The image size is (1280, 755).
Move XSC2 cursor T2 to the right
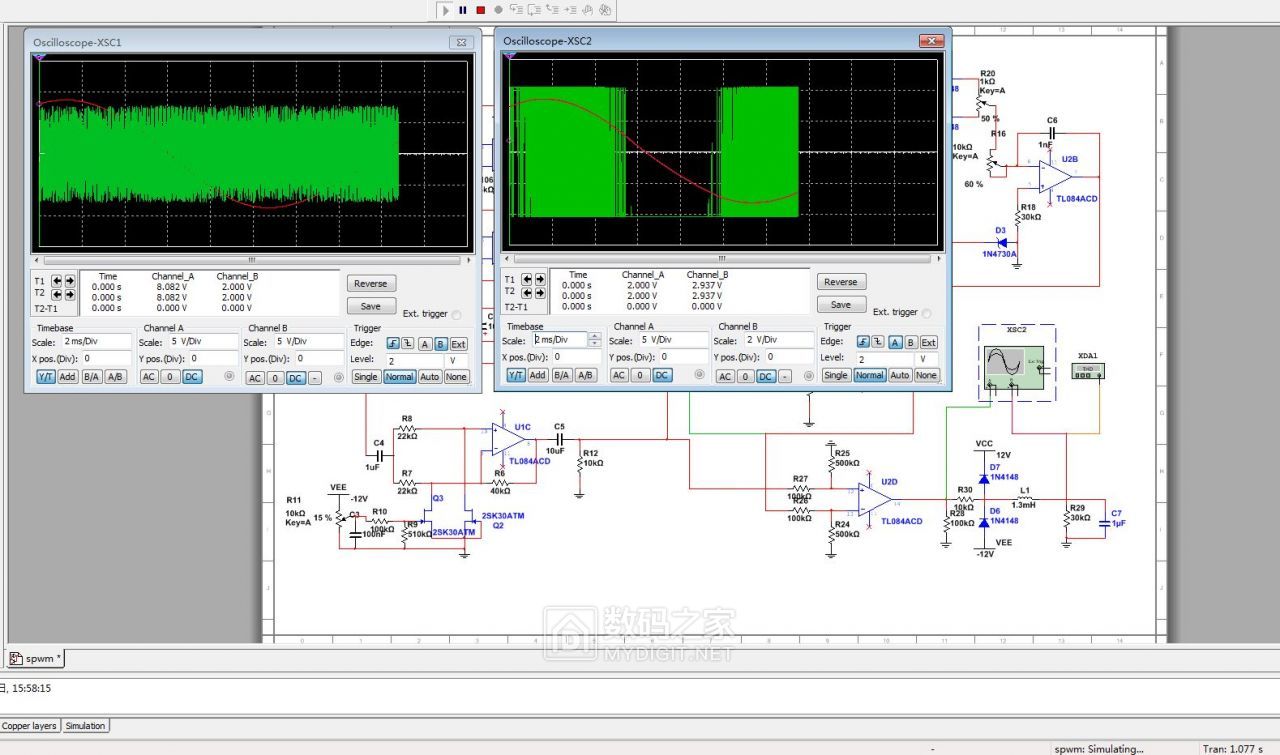pyautogui.click(x=540, y=293)
